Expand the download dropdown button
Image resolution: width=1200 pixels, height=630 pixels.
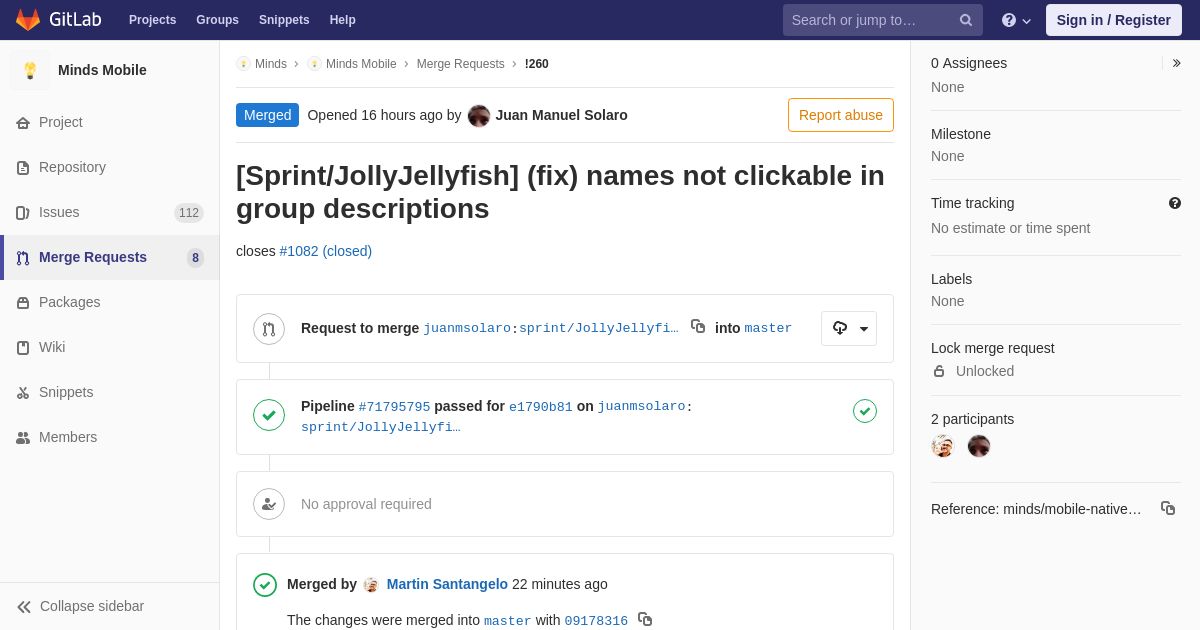tap(849, 328)
